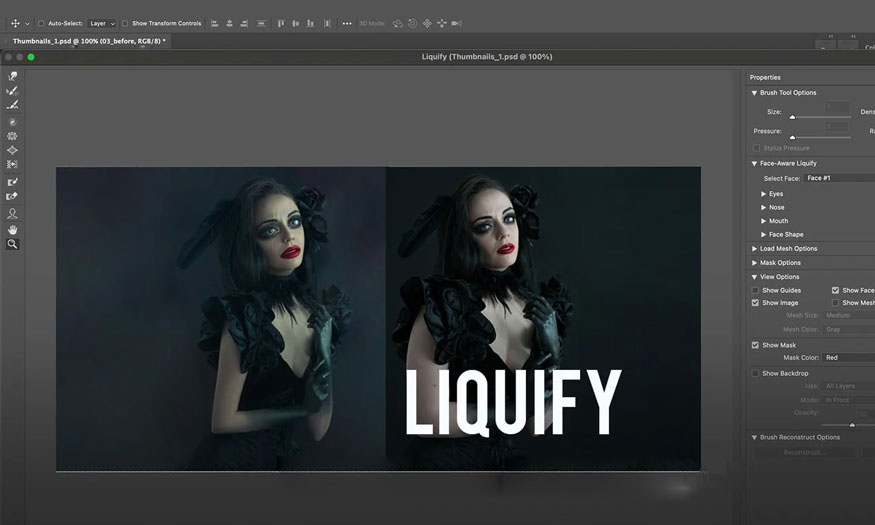Switch to the Thumbnails_1.psd document tab
This screenshot has height=525, width=875.
coord(88,41)
